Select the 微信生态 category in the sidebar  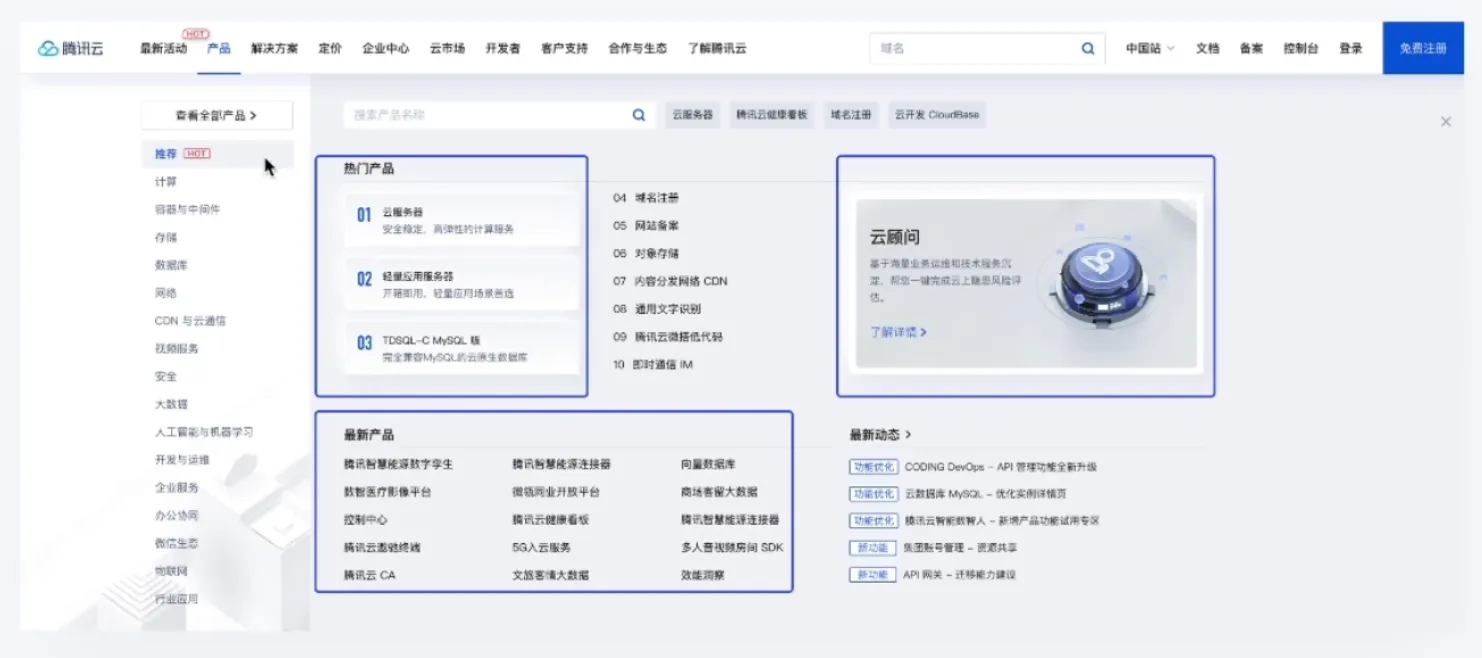177,543
